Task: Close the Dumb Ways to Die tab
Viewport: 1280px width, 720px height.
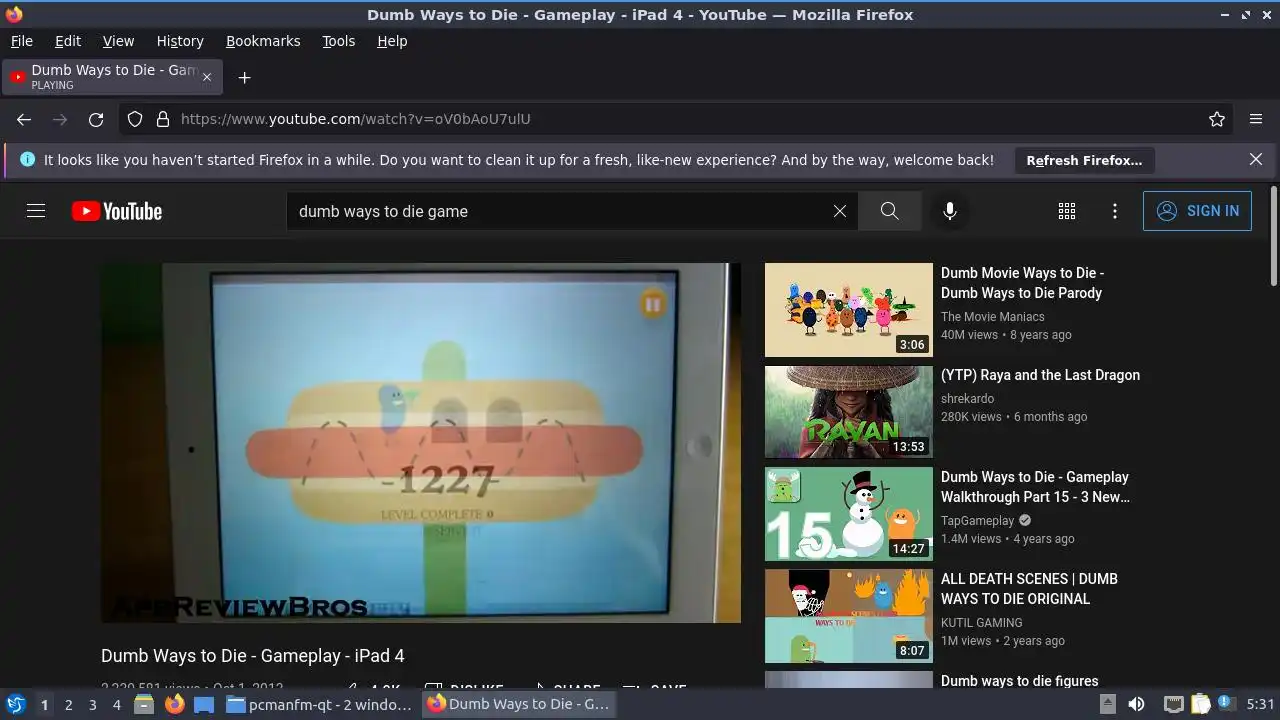Action: [x=207, y=77]
